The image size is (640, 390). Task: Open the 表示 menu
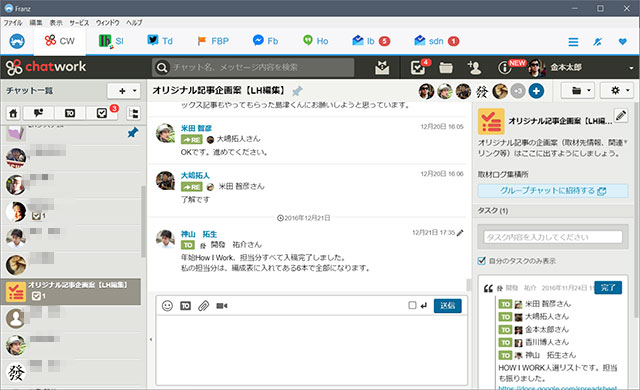coord(56,22)
